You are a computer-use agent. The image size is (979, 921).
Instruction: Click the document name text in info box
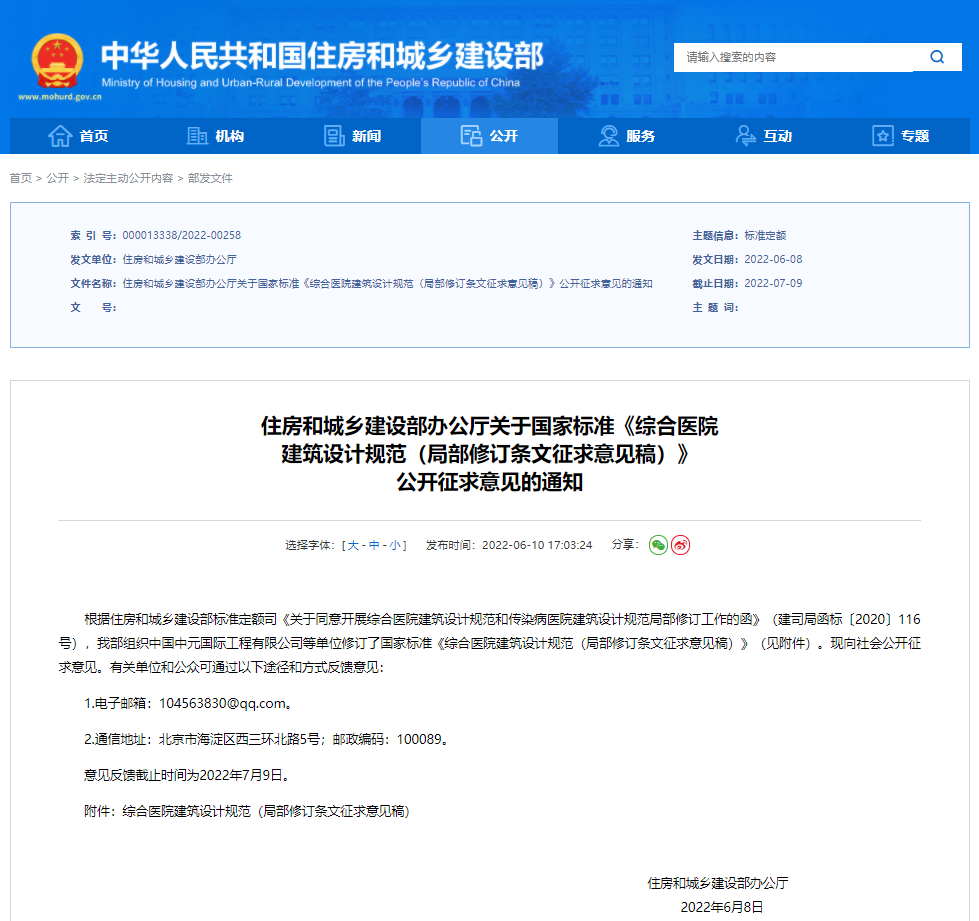tap(387, 283)
